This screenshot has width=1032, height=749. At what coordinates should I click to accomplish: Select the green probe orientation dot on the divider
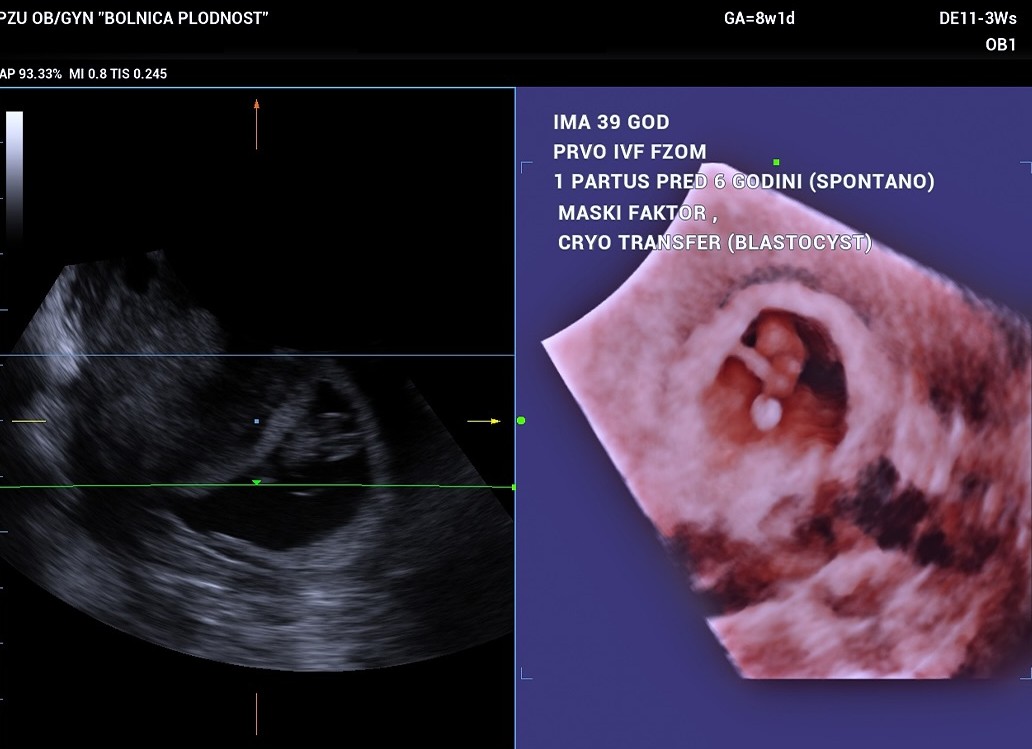click(x=520, y=420)
